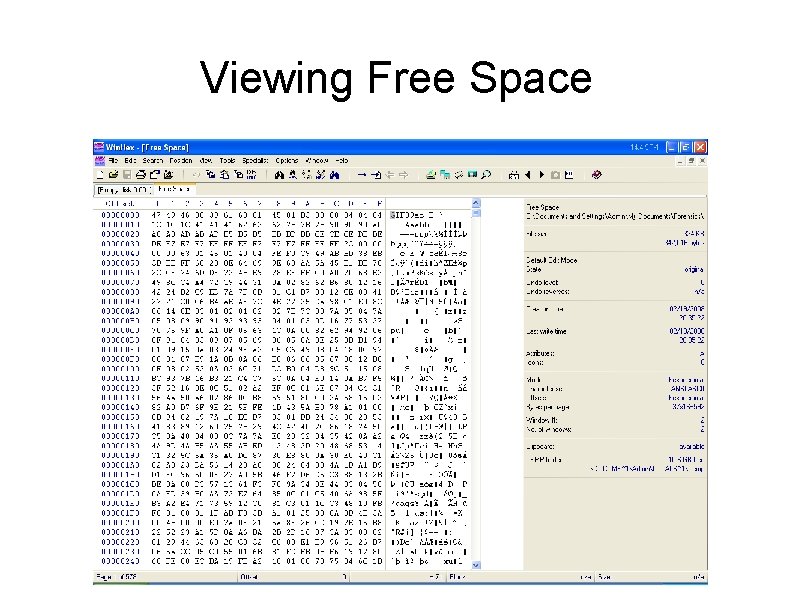Click the Print toolbar icon
Image resolution: width=794 pixels, height=596 pixels.
pos(141,175)
